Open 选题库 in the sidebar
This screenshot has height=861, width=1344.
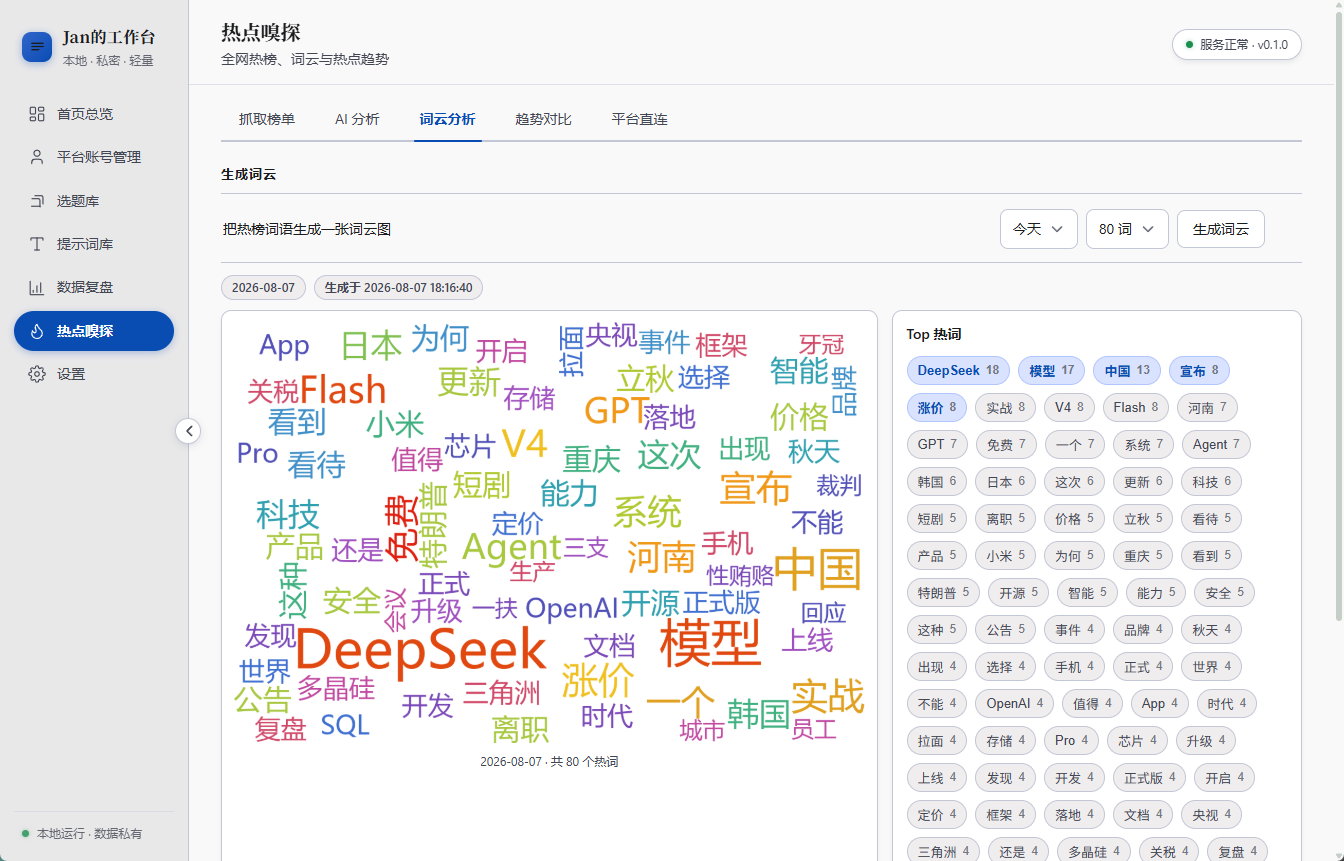pos(94,201)
